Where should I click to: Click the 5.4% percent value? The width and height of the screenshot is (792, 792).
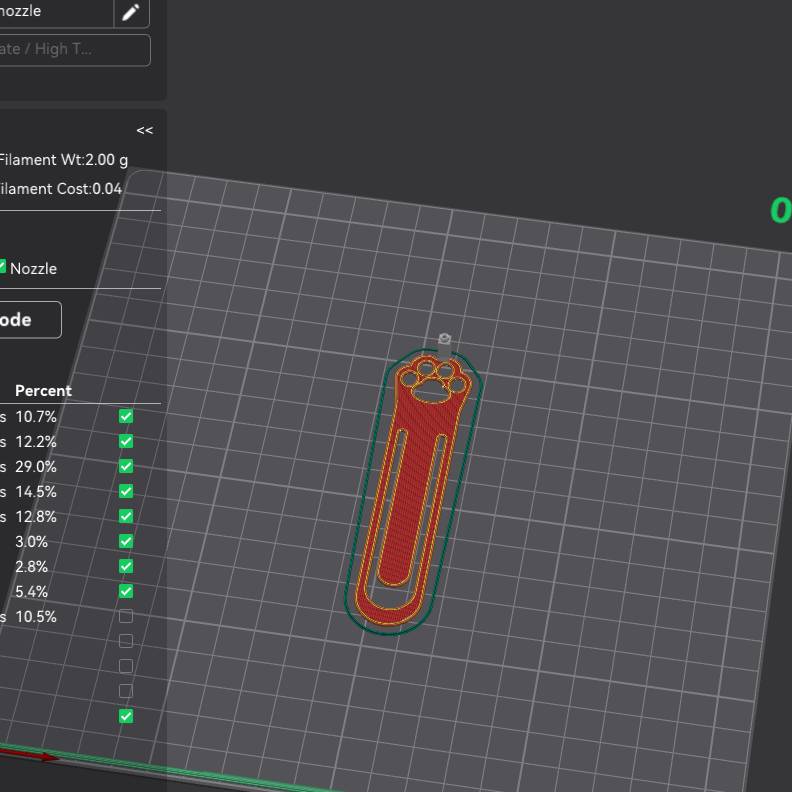tap(31, 591)
